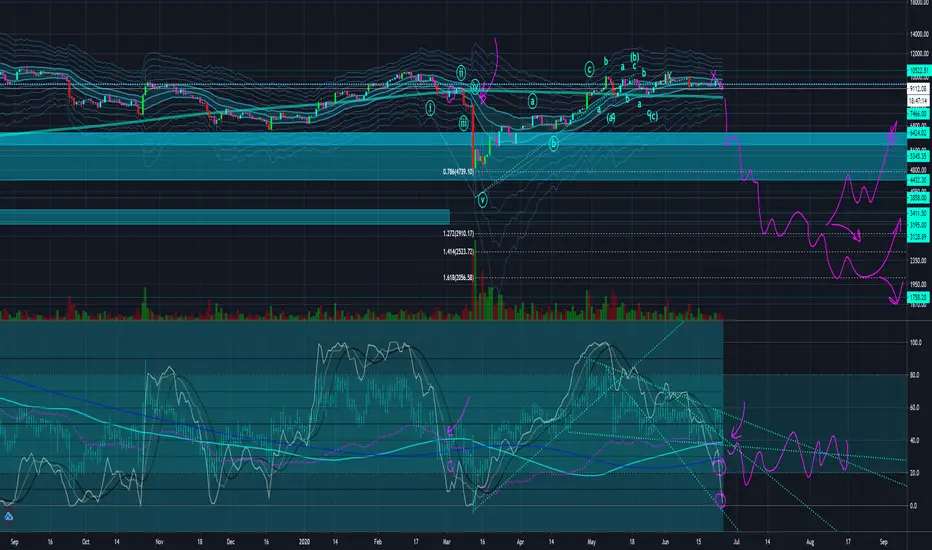
Task: Click the 12000.00 price axis value
Action: (x=919, y=54)
